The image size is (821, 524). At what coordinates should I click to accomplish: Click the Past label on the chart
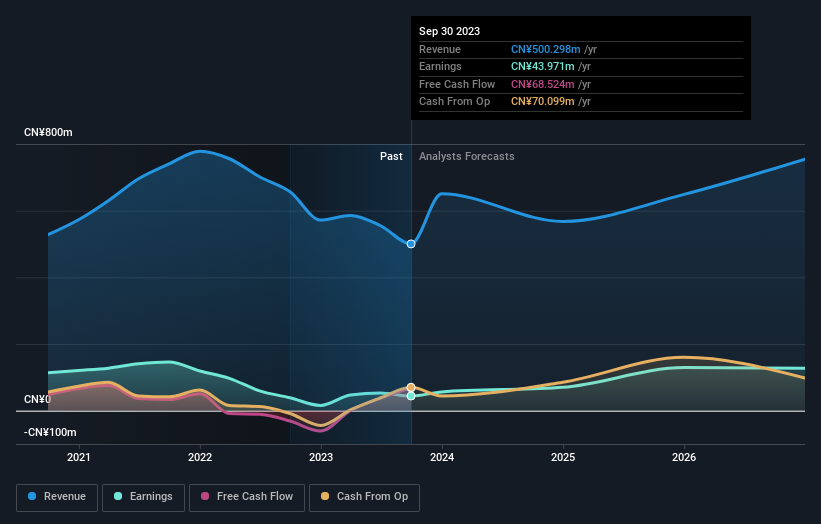[x=391, y=157]
